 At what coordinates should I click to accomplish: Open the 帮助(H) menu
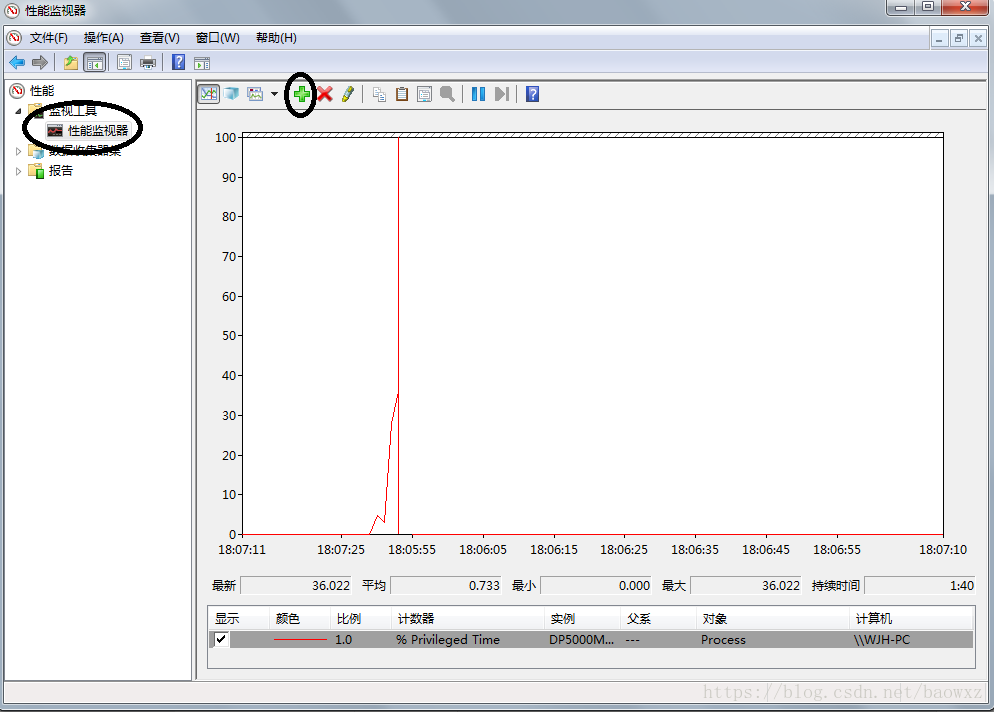pos(276,38)
